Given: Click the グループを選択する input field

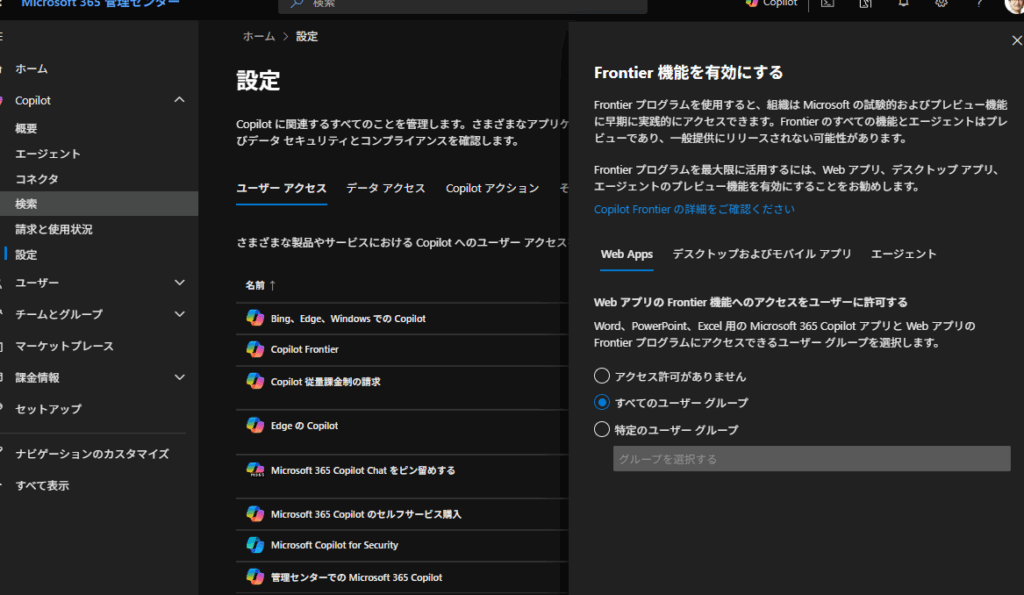Looking at the screenshot, I should pos(810,458).
